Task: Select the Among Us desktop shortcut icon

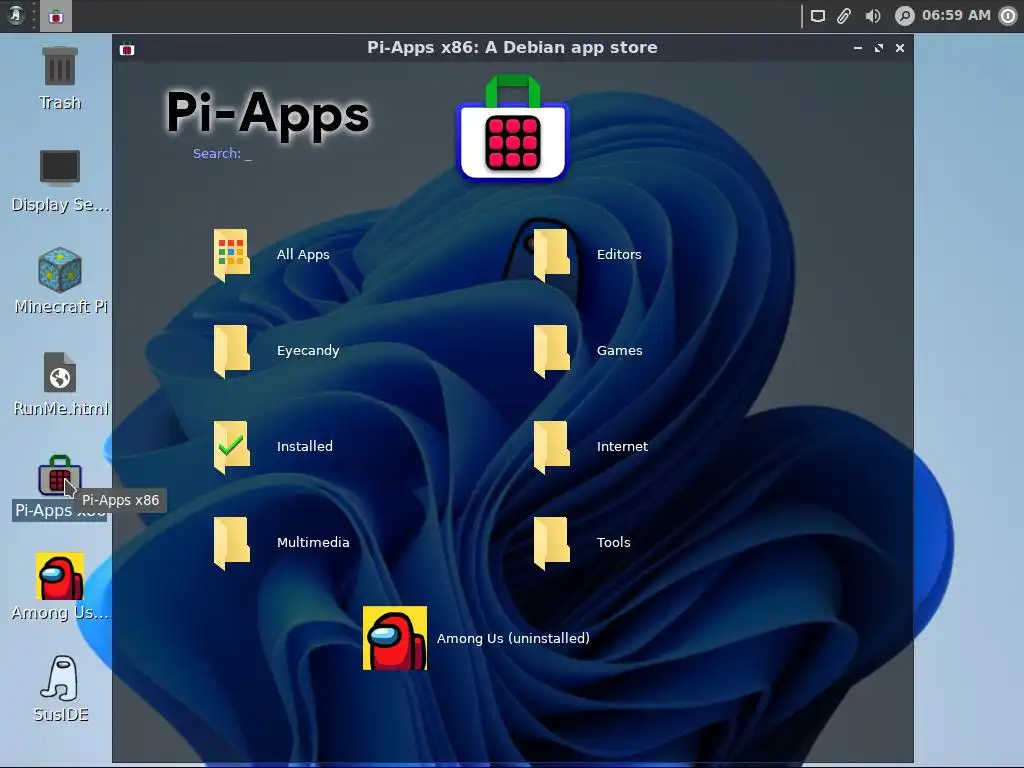Action: 60,577
